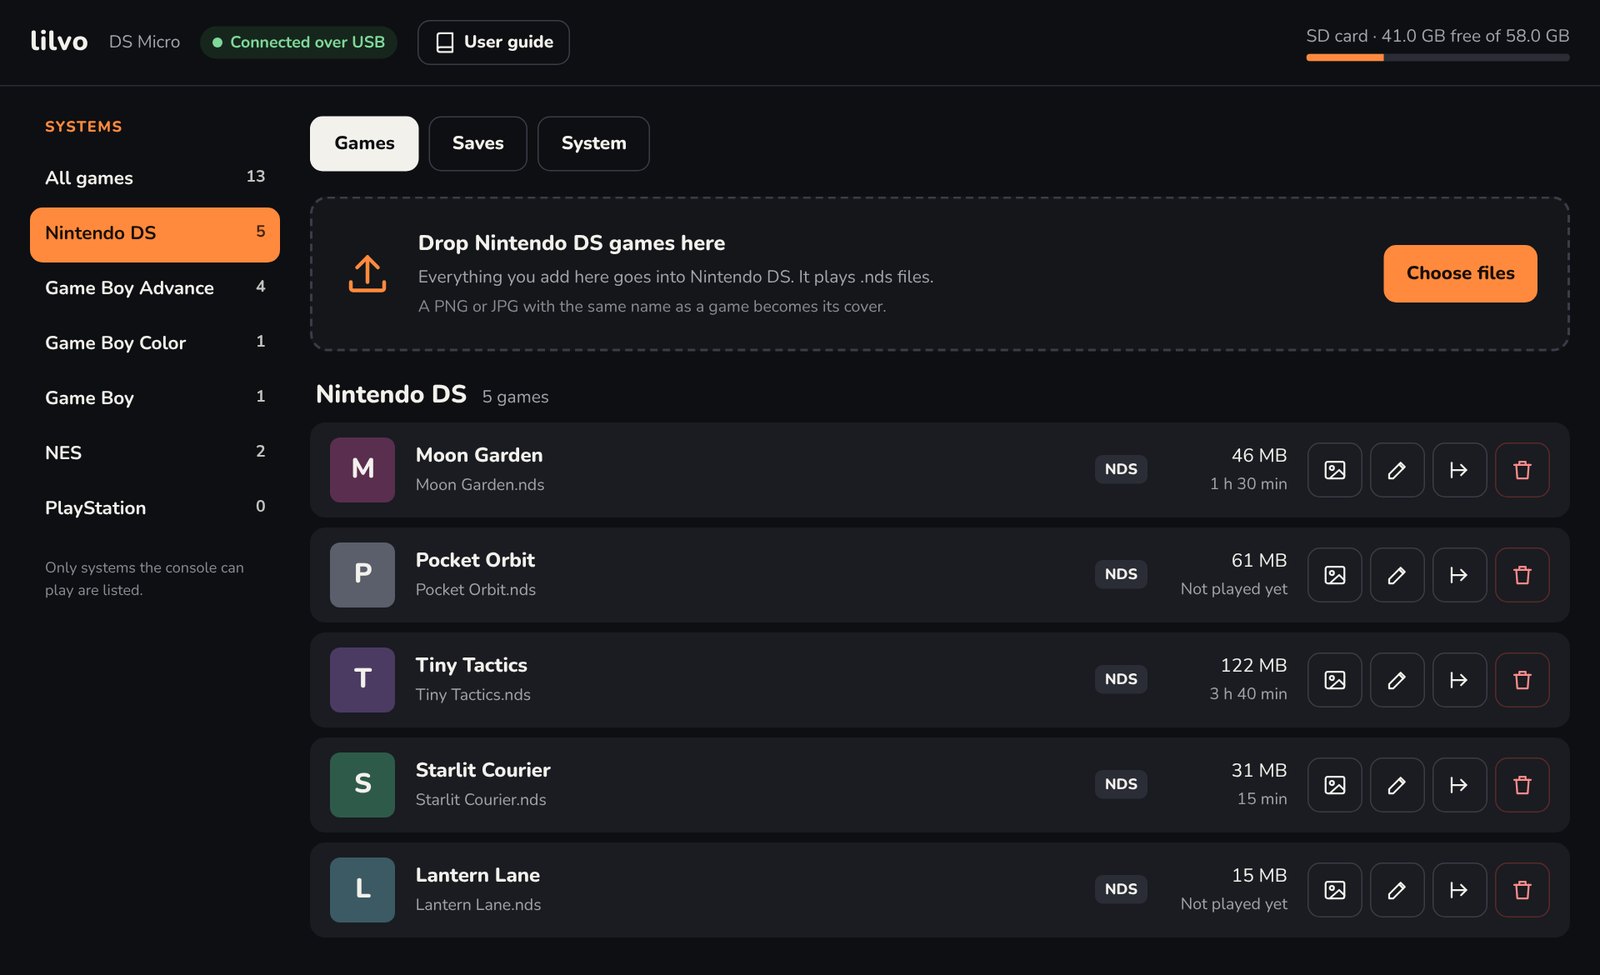Rename Starlit Courier with pencil icon
Screen dimensions: 1600x975
click(1397, 785)
